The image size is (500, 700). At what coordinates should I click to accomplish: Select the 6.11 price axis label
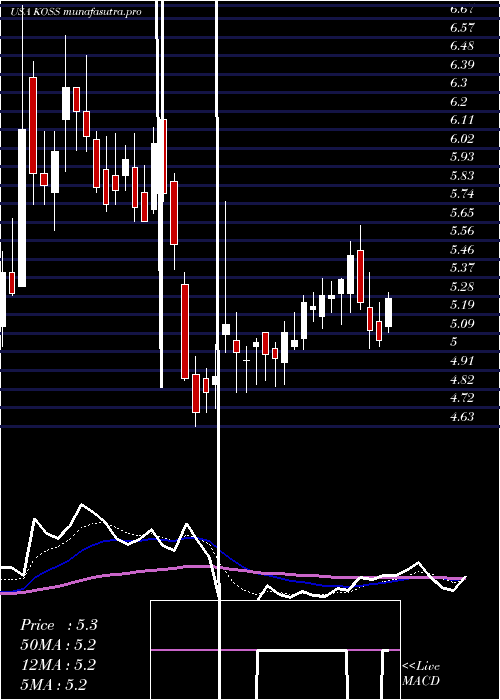click(462, 120)
